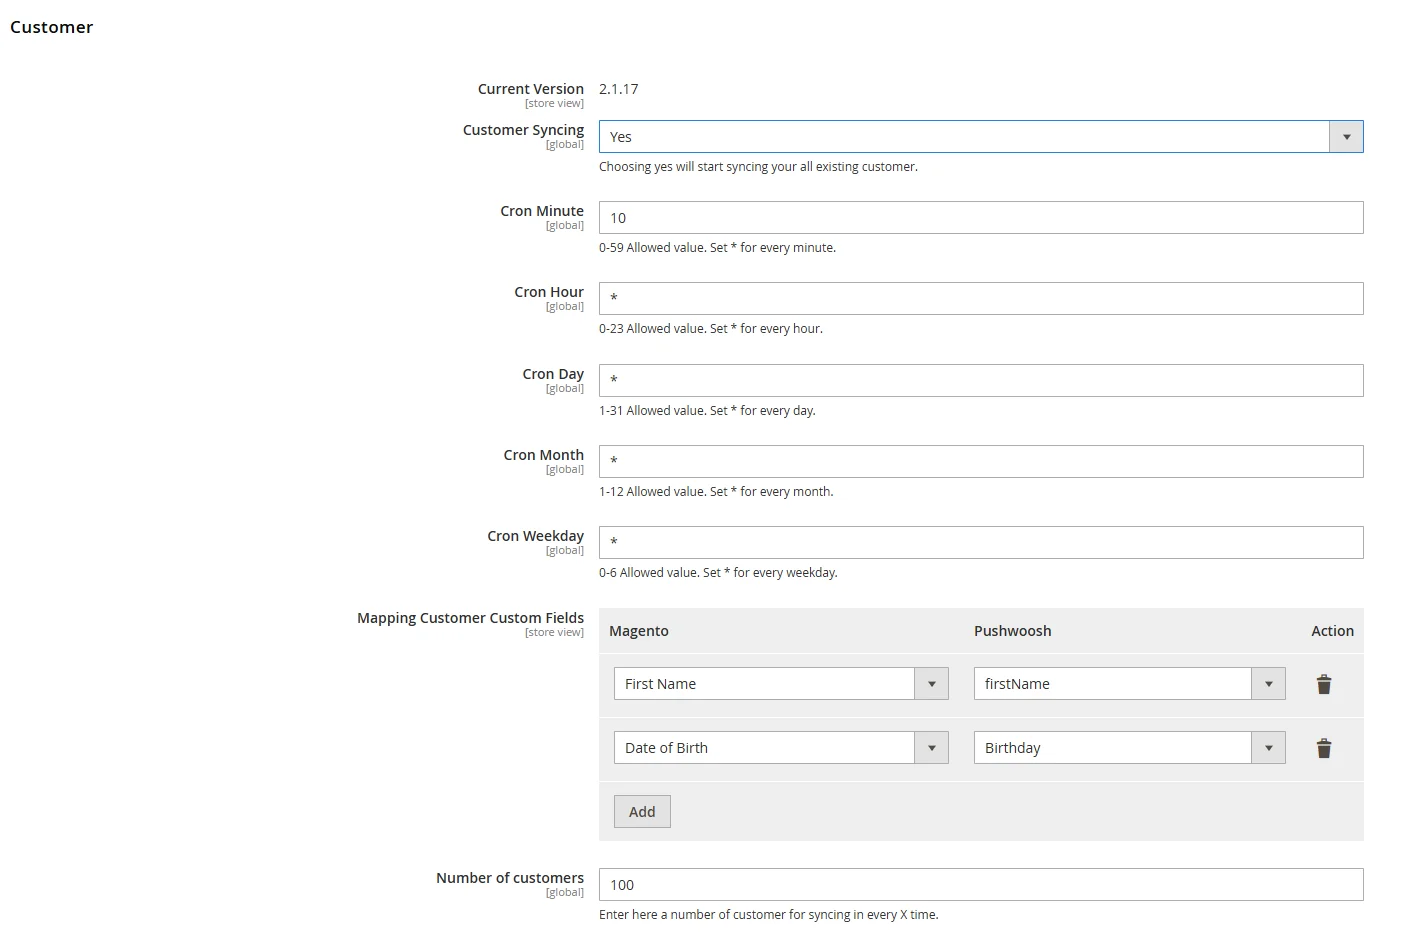The width and height of the screenshot is (1403, 934).
Task: Collapse the Customer section heading
Action: pos(52,27)
